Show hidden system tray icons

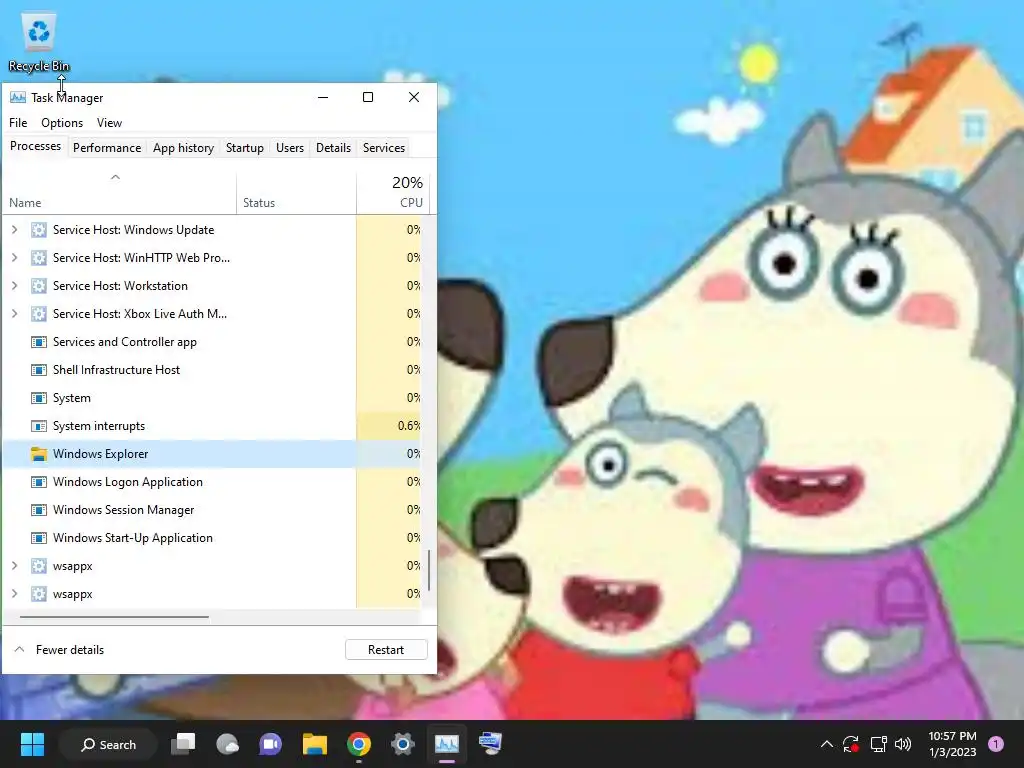pyautogui.click(x=826, y=744)
